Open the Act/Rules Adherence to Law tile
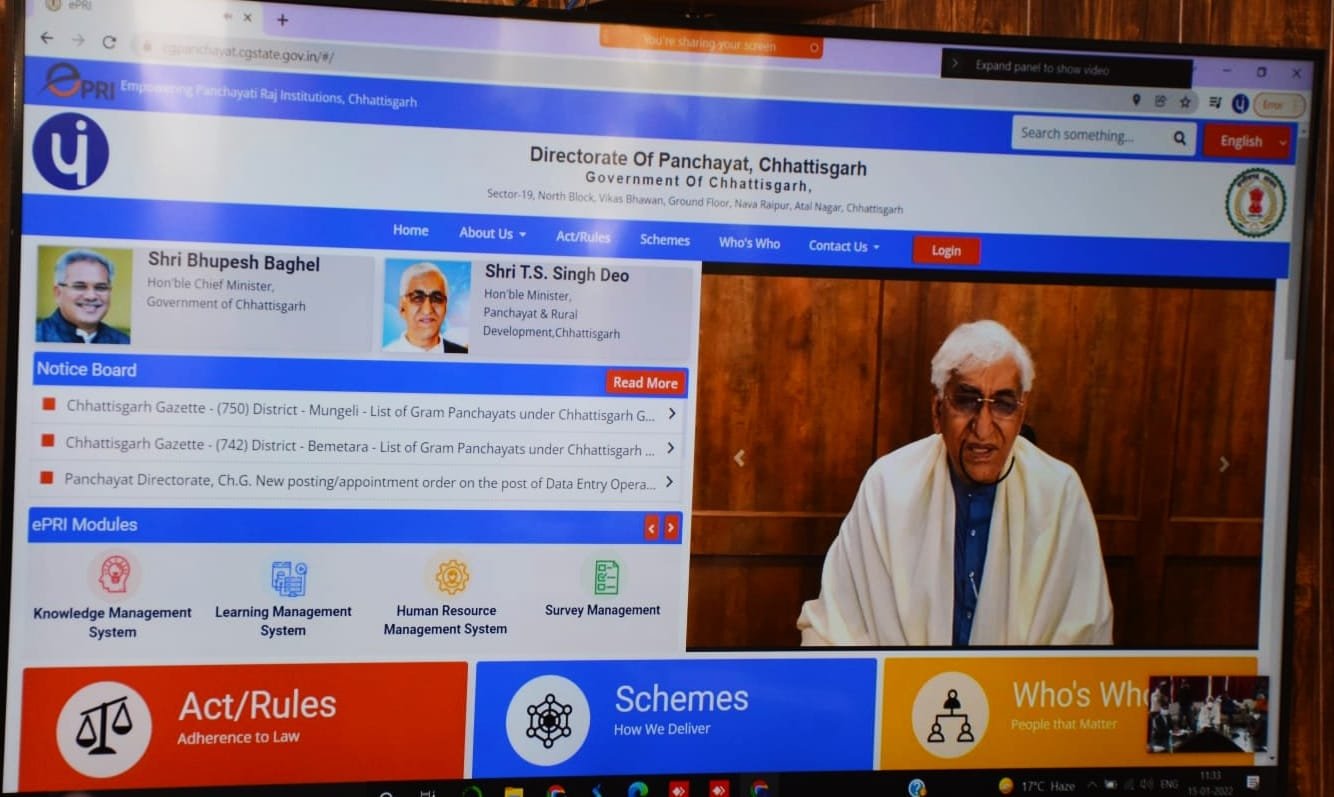This screenshot has height=797, width=1334. point(243,724)
